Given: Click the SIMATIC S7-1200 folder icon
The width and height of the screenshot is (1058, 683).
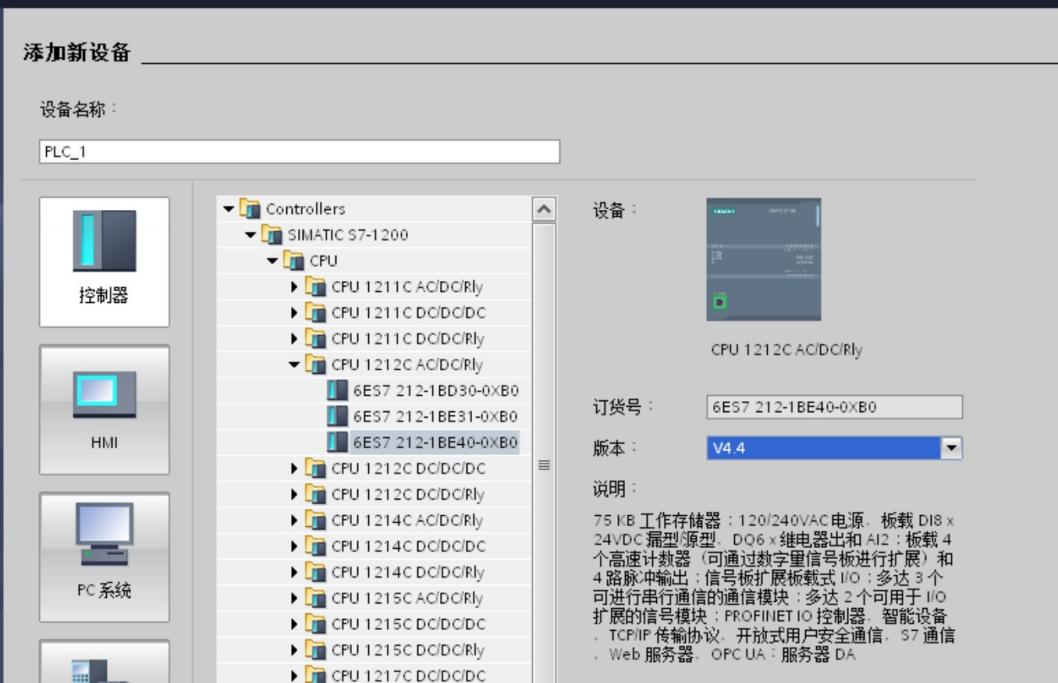Looking at the screenshot, I should [x=272, y=235].
